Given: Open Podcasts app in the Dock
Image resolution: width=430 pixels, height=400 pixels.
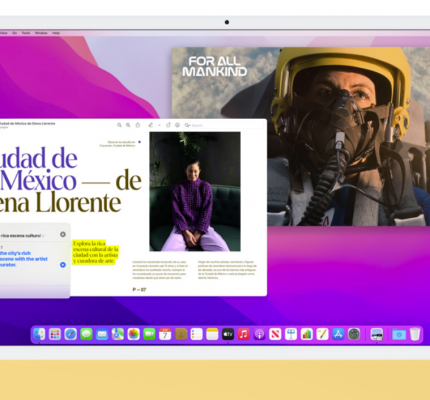Looking at the screenshot, I should tap(259, 334).
